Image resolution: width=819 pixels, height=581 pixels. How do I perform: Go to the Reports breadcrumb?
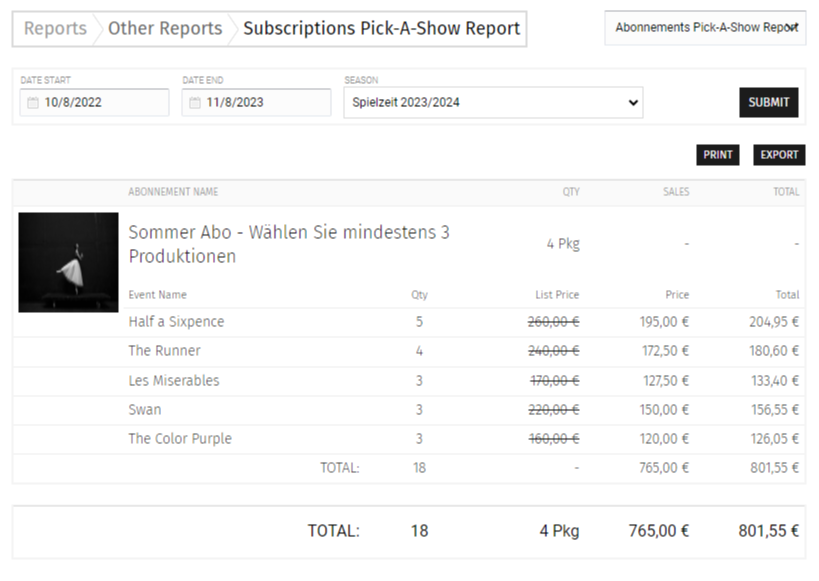pos(55,29)
